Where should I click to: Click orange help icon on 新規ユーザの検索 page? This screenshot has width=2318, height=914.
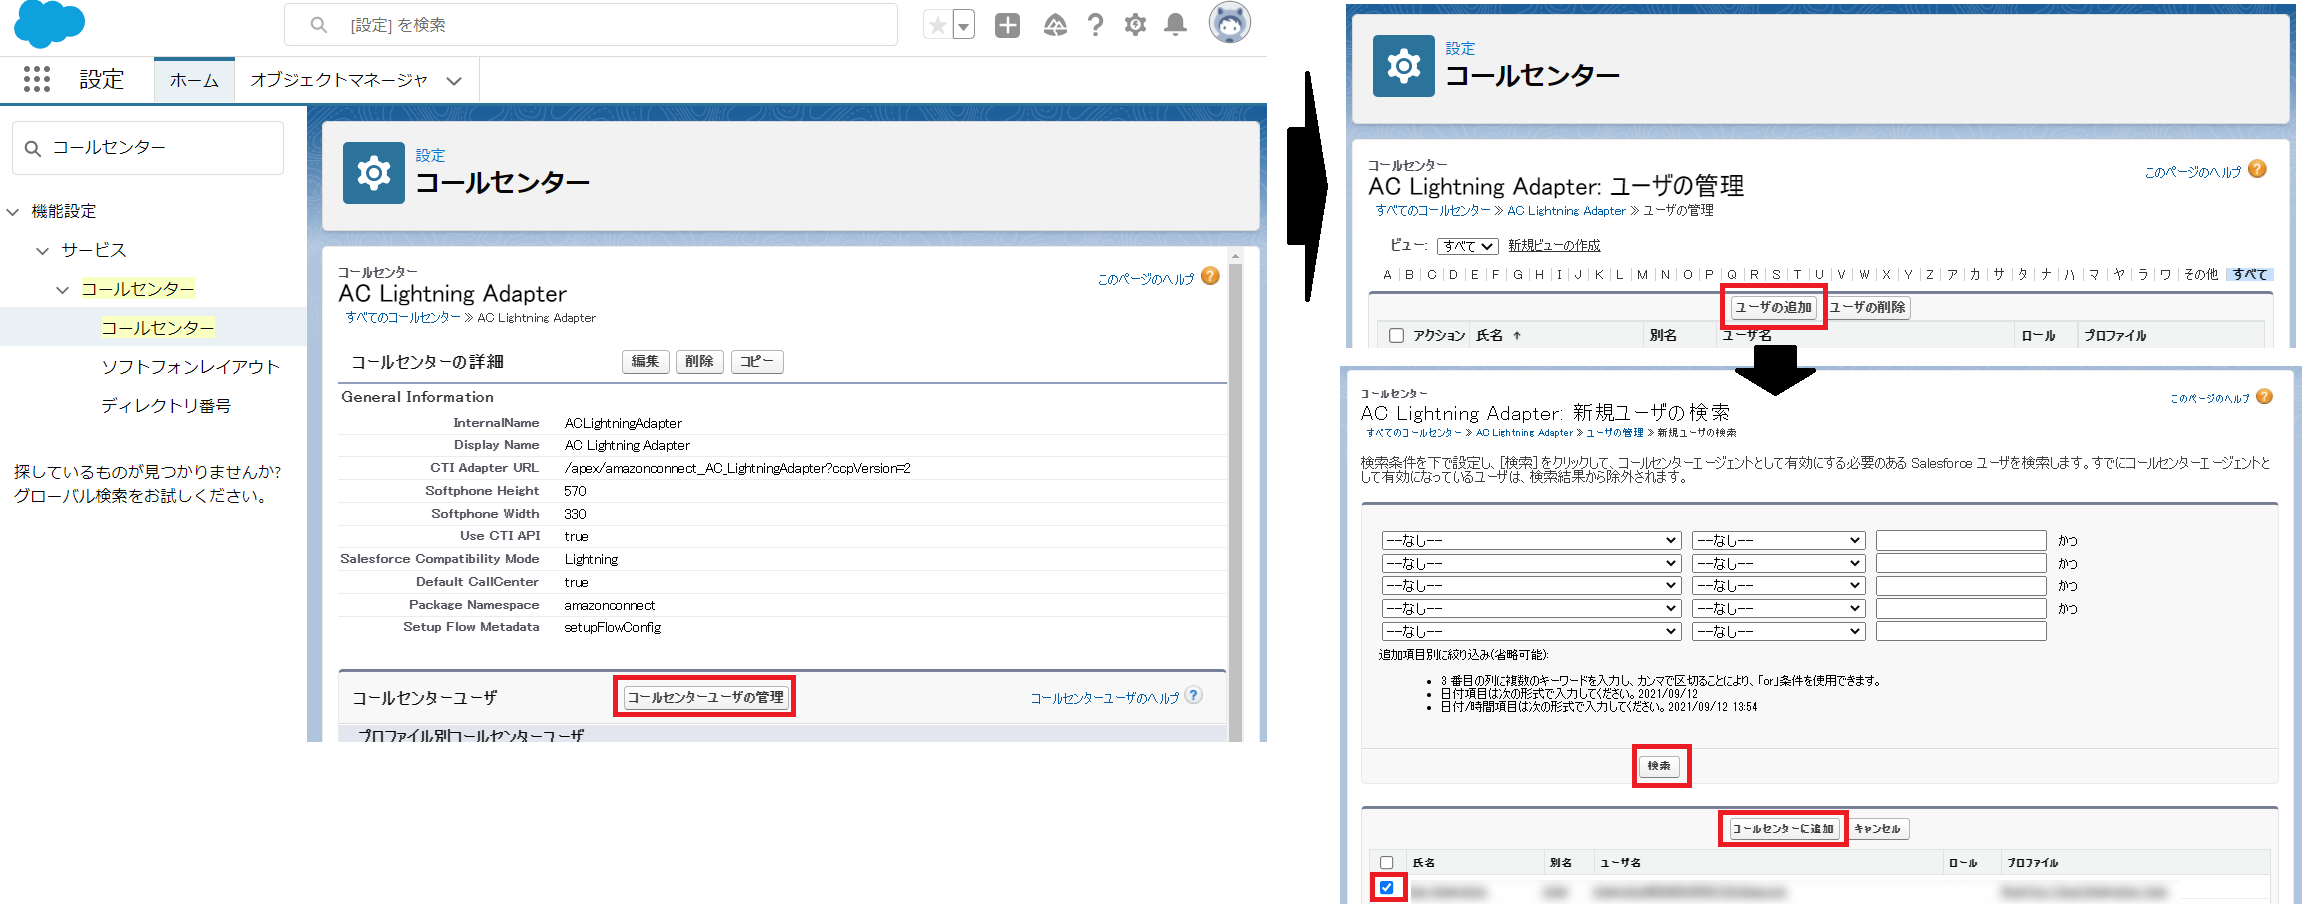pyautogui.click(x=2264, y=397)
